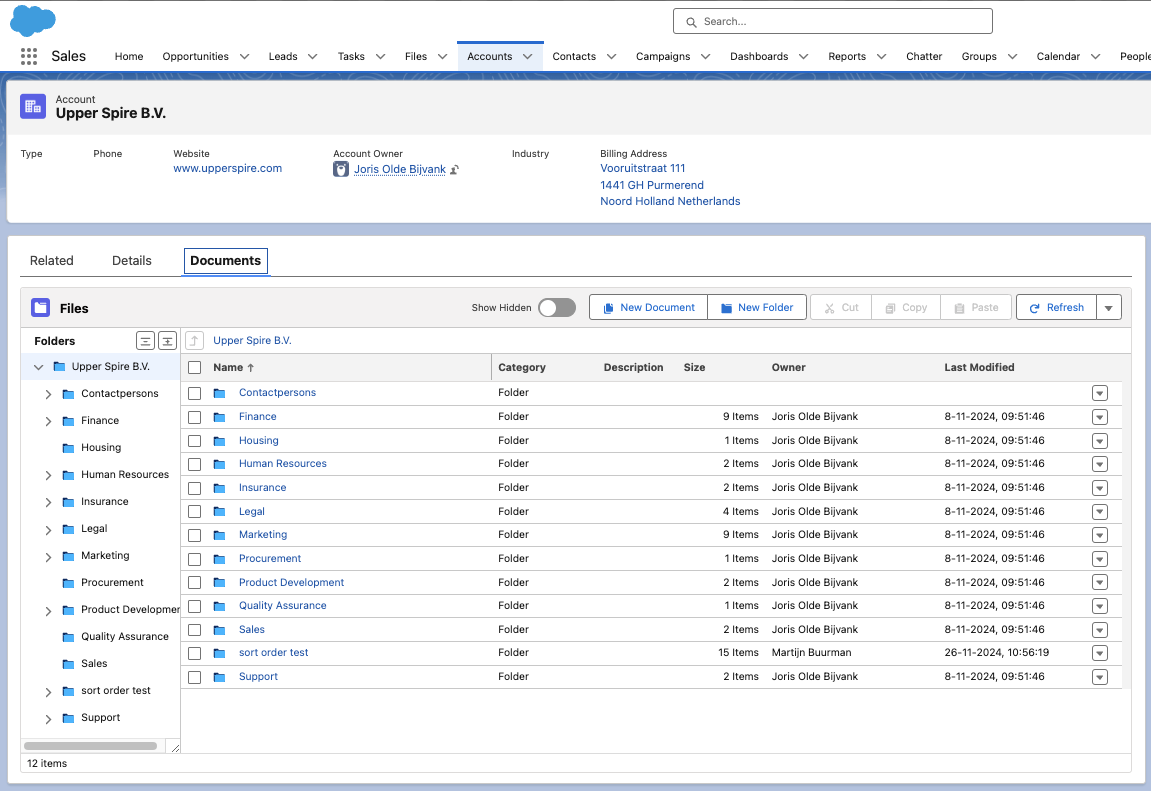Open the Contacts navigation item

coord(574,56)
